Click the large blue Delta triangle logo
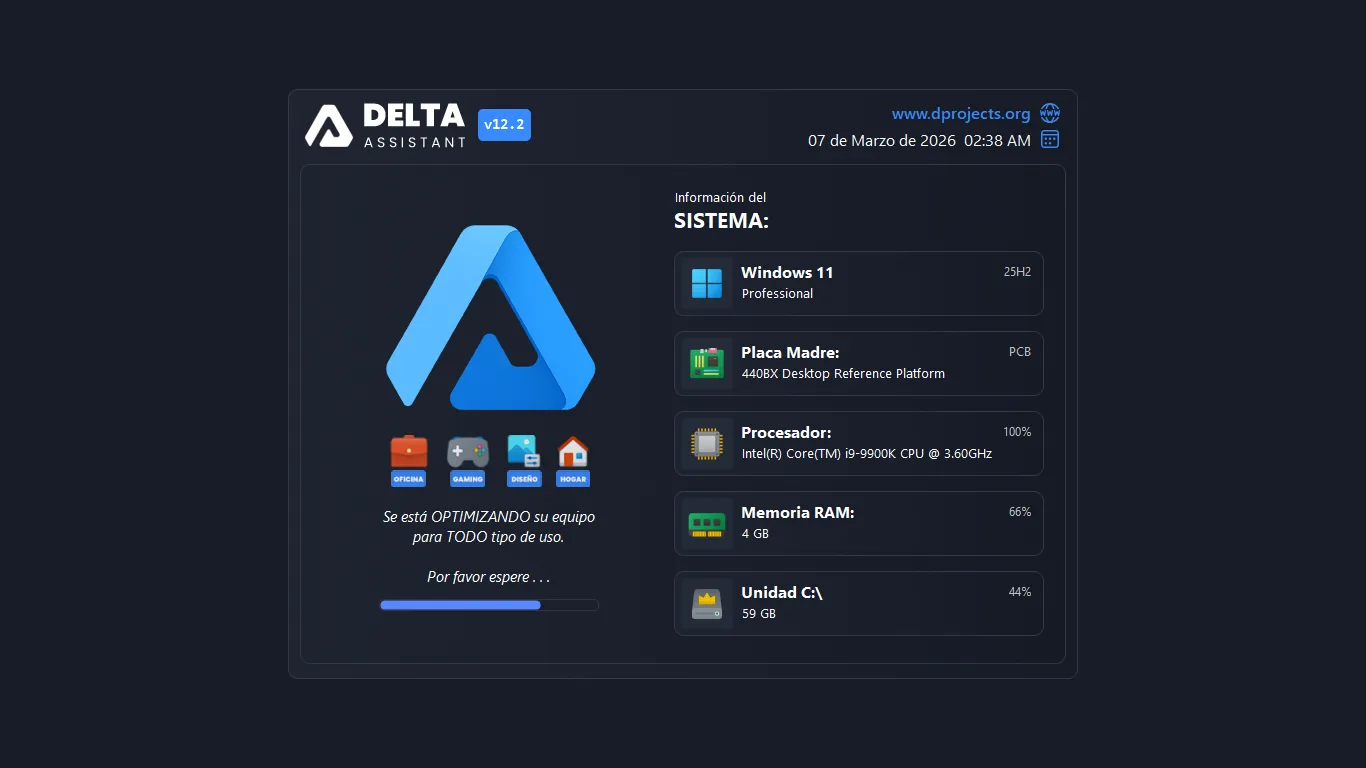 (490, 318)
